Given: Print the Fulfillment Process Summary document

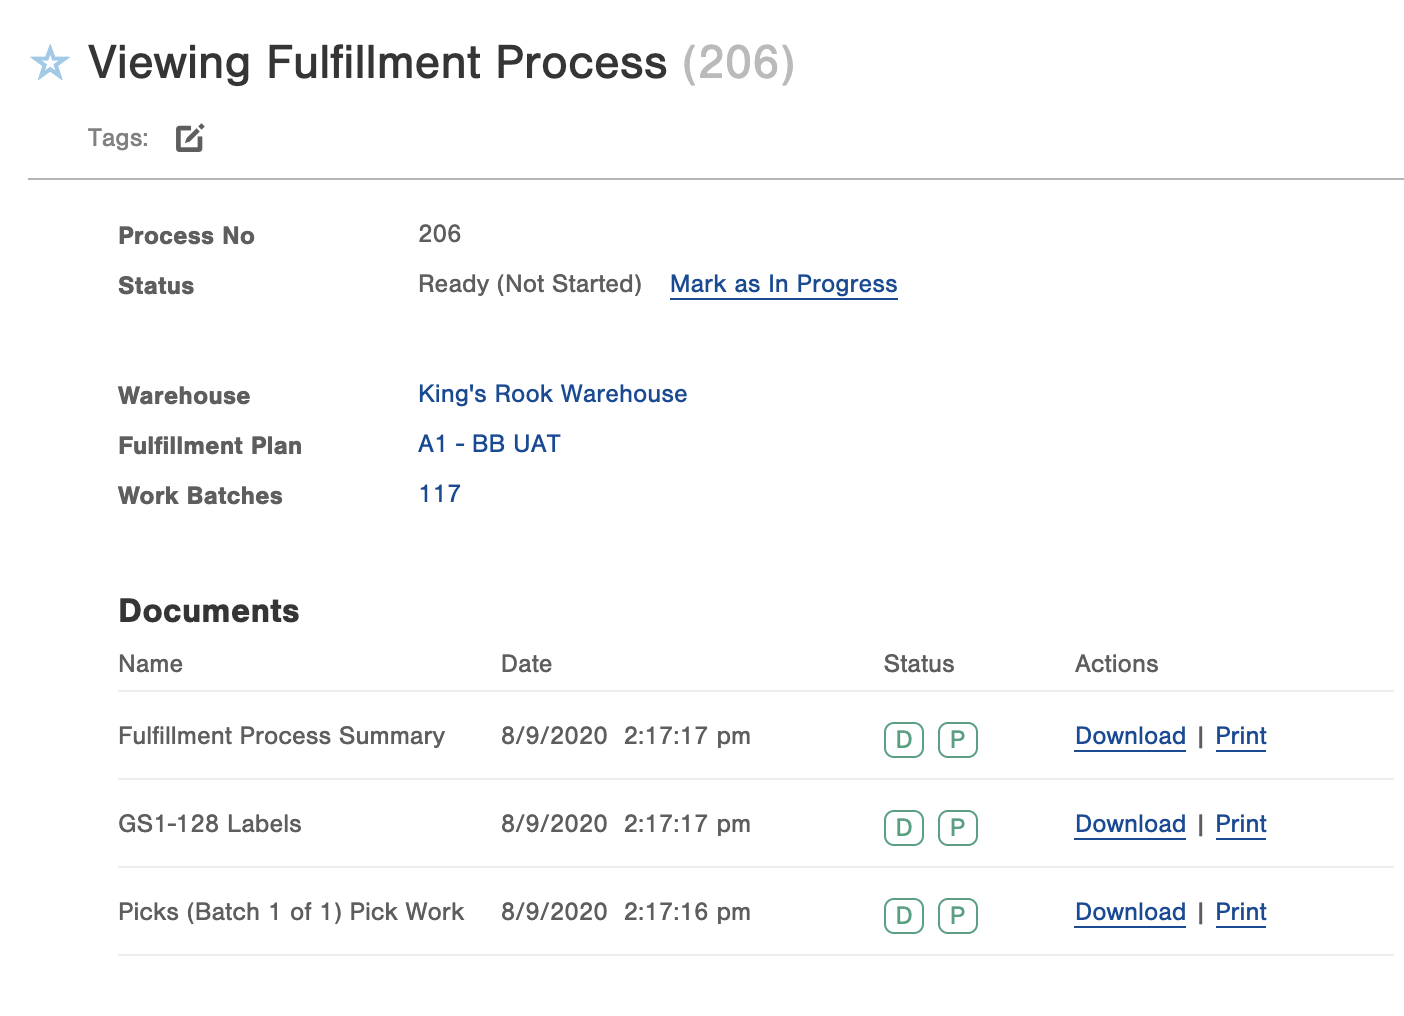Looking at the screenshot, I should pos(1240,736).
